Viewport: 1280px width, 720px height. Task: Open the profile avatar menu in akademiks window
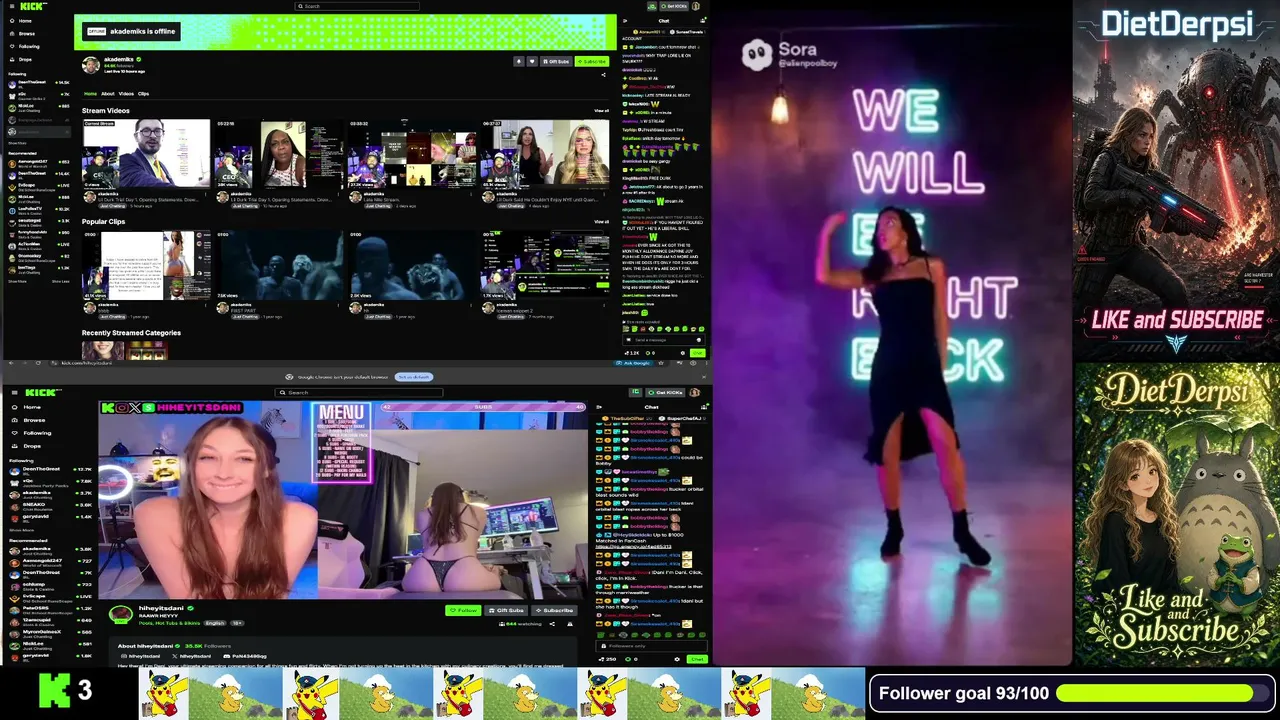pyautogui.click(x=696, y=6)
